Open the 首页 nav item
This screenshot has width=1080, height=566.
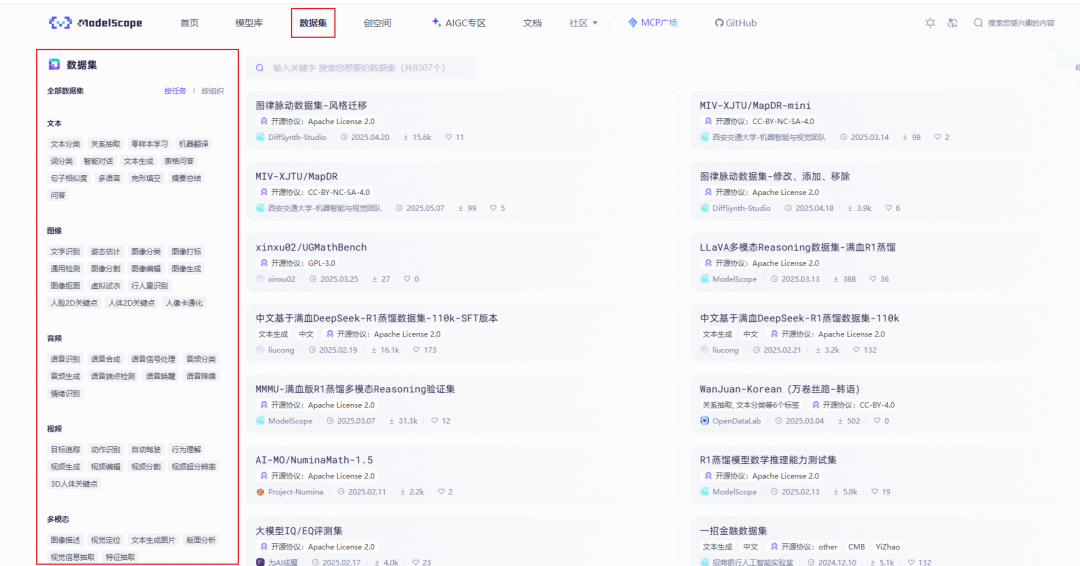click(x=189, y=23)
